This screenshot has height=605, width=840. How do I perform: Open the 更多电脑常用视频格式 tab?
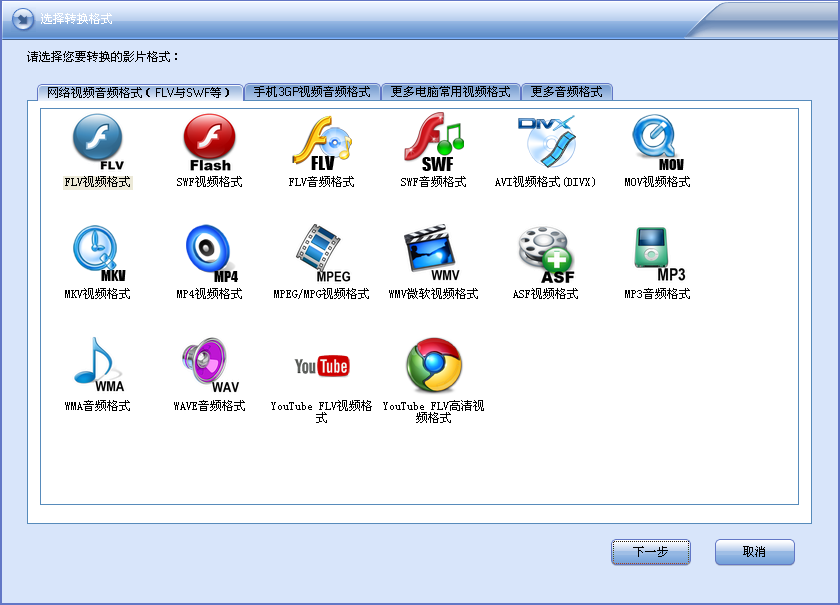coord(450,92)
